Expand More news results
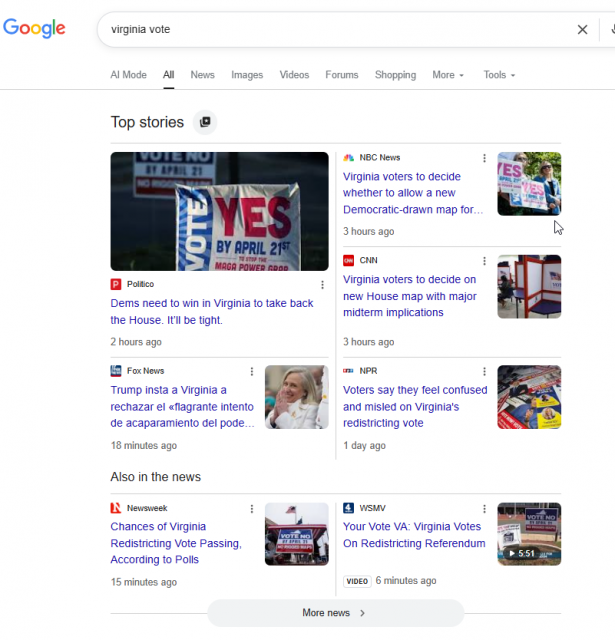The height and width of the screenshot is (640, 615). point(335,613)
